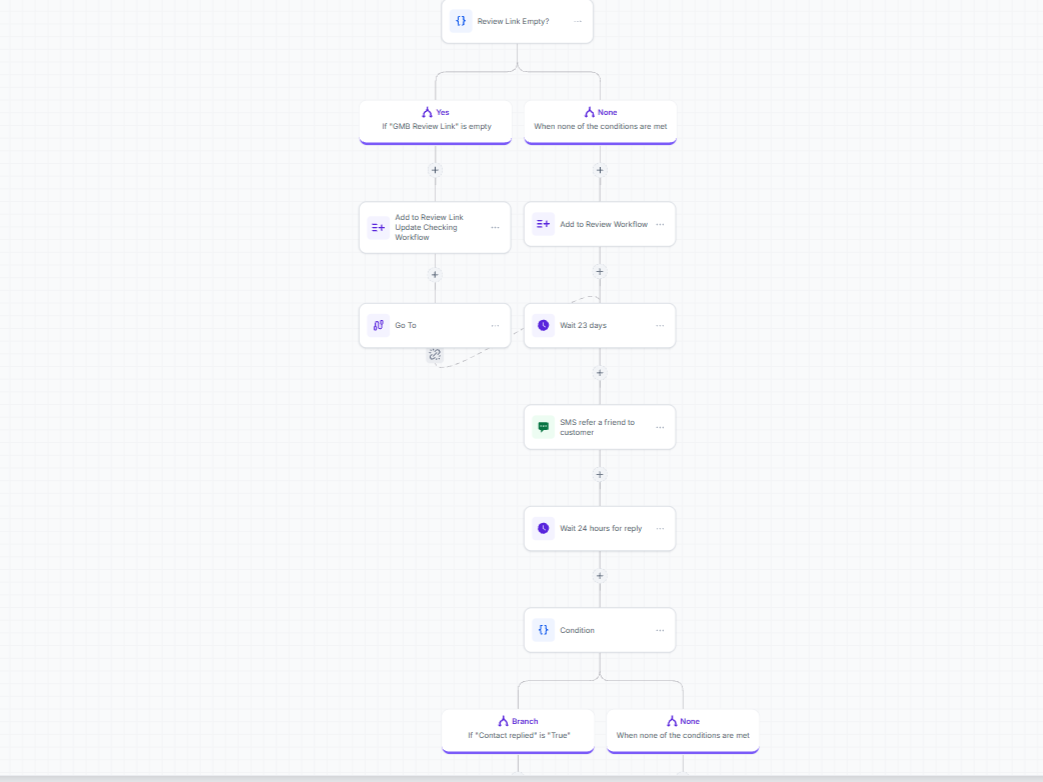Click the SMS refer a friend message icon
The image size is (1043, 782).
coord(543,427)
